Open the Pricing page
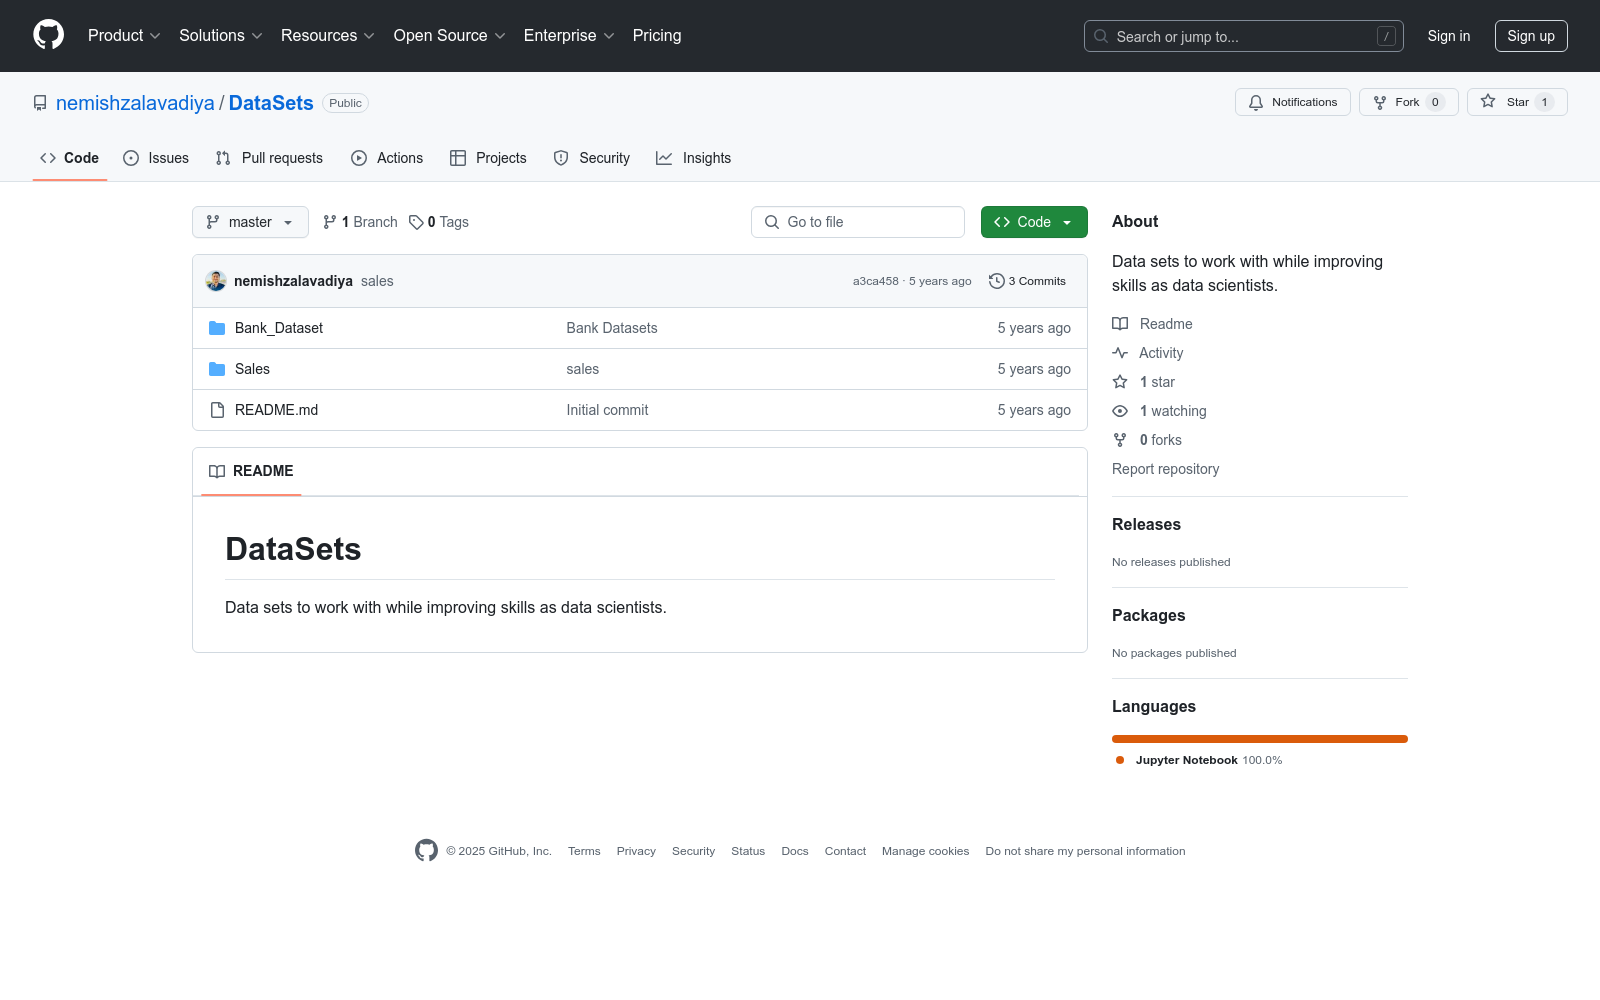 point(657,36)
